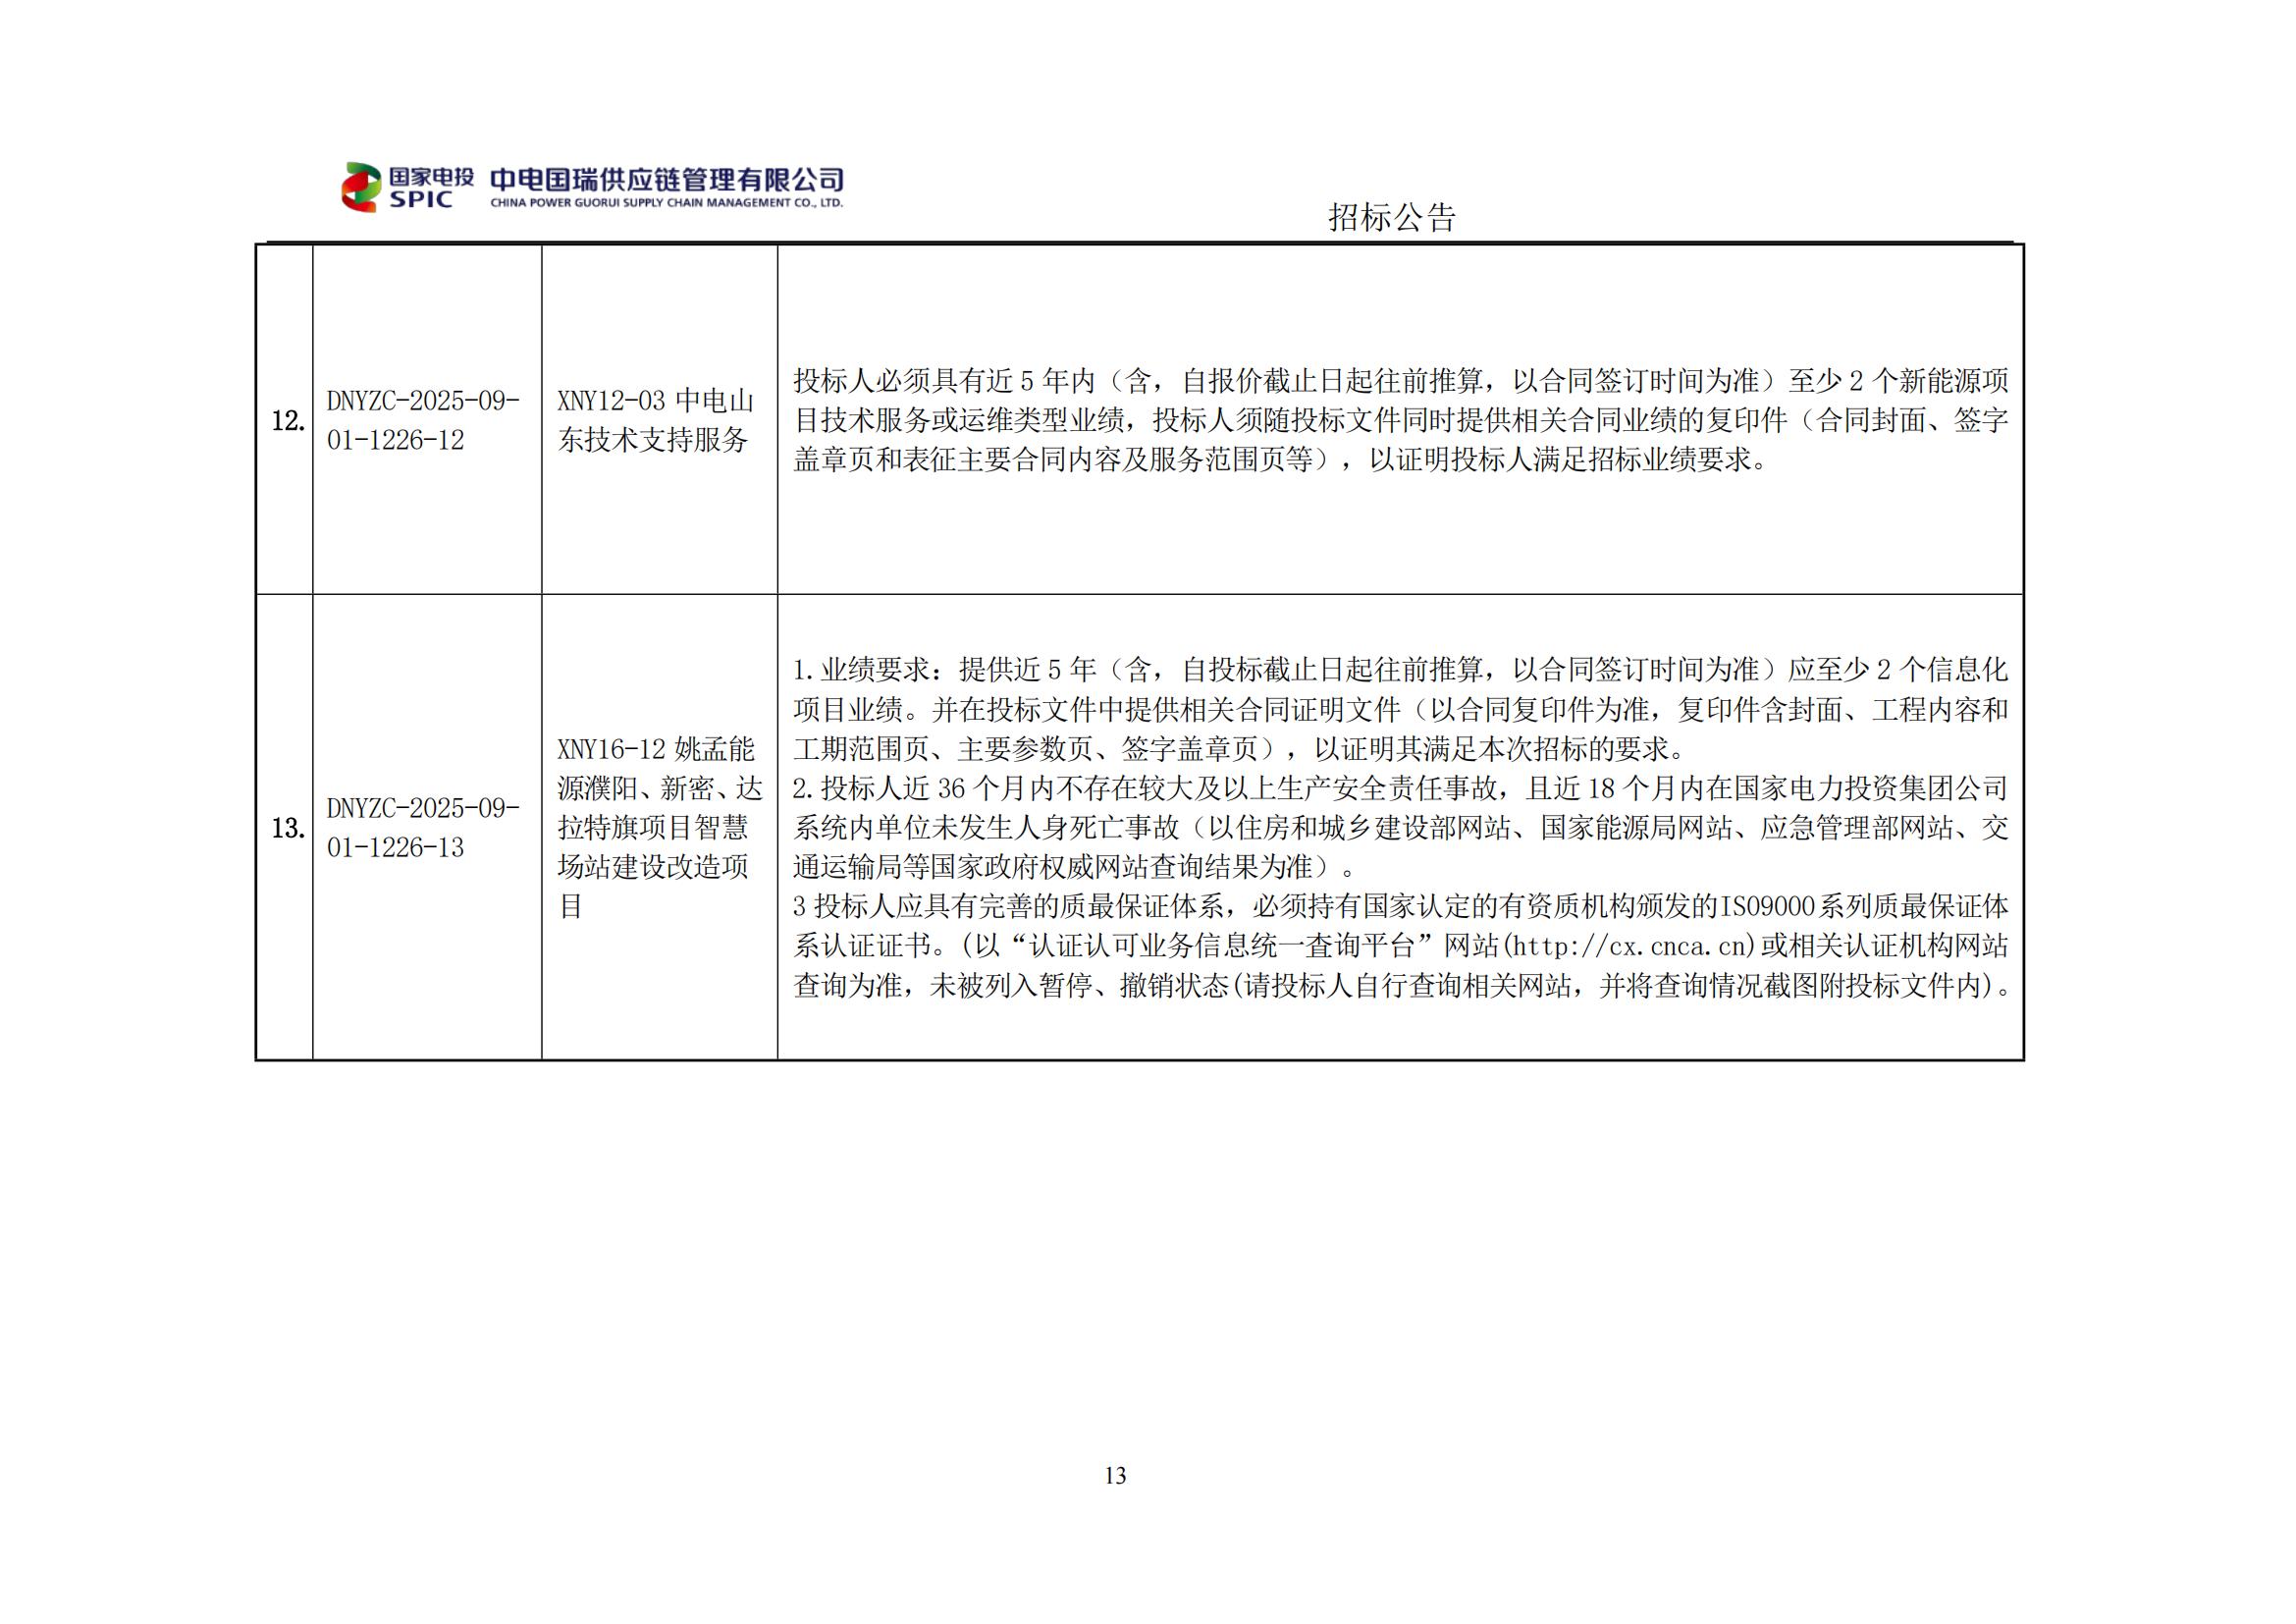Select row number 12. cell
Image resolution: width=2296 pixels, height=1624 pixels.
[288, 420]
